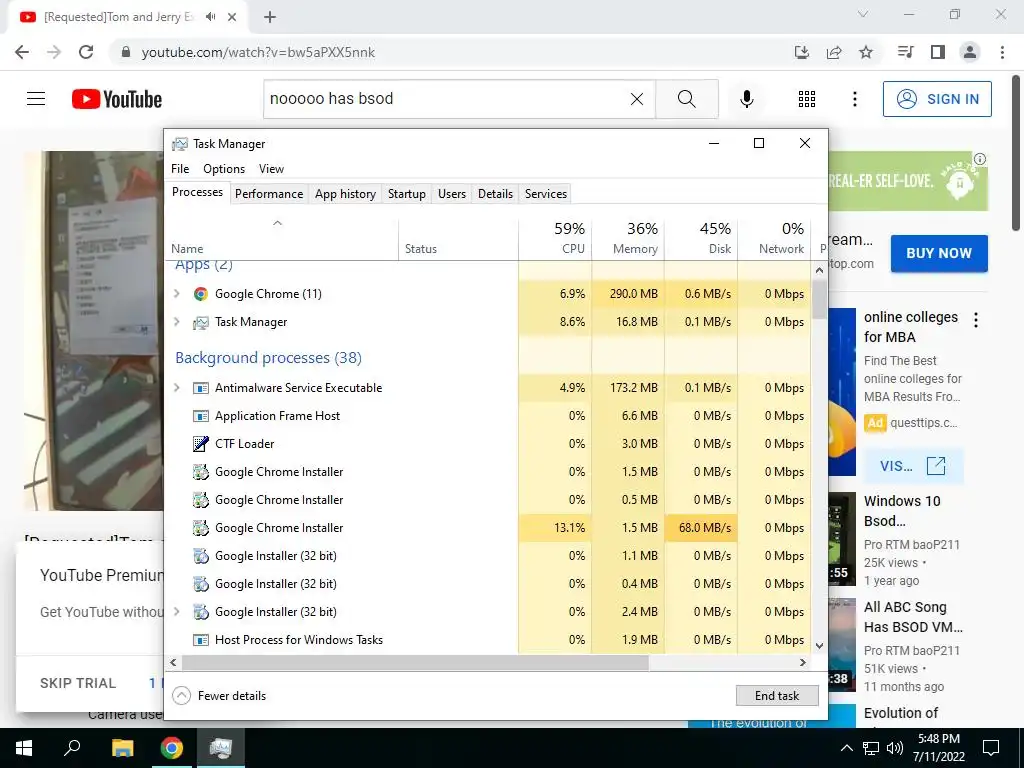Select Google Chrome Installer using 13.1% CPU
This screenshot has width=1024, height=768.
pos(488,528)
